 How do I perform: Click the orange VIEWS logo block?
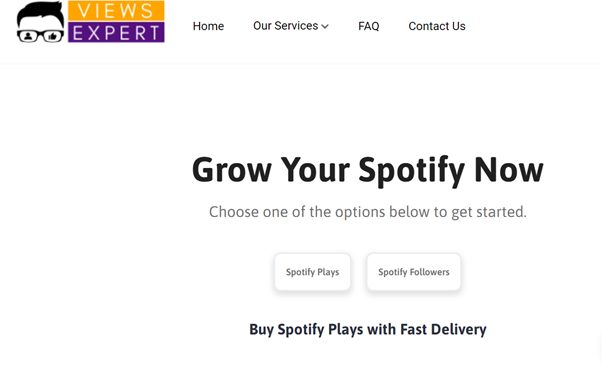click(x=116, y=11)
